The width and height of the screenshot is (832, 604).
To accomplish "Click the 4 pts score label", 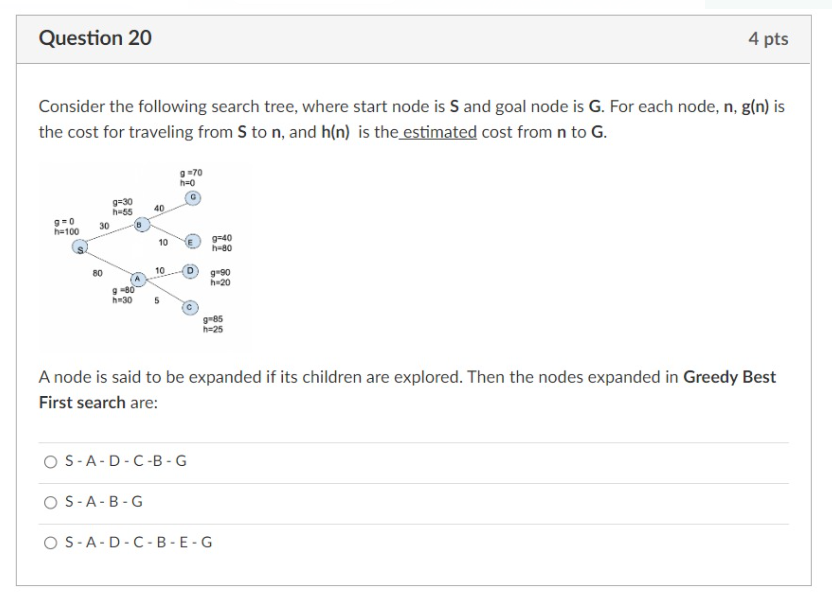I will (768, 39).
